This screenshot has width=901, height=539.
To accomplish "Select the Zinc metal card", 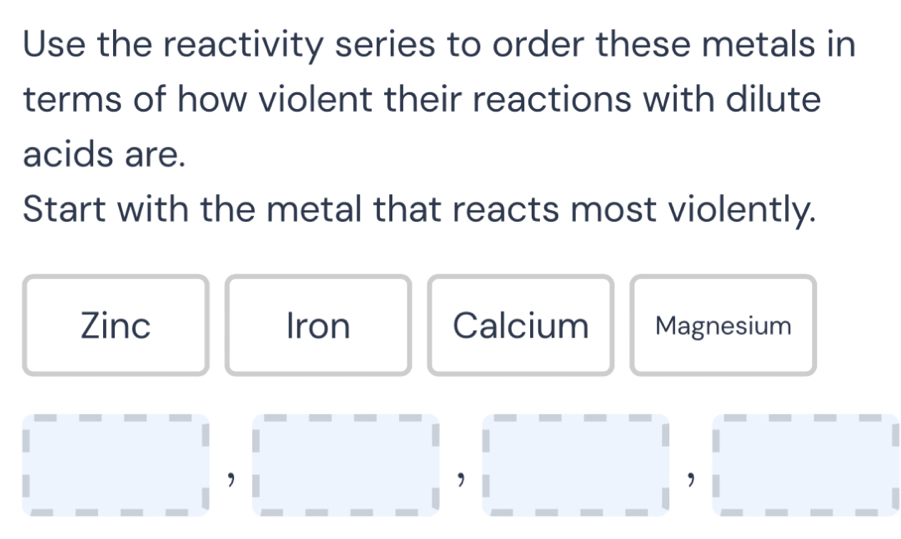I will pos(116,326).
